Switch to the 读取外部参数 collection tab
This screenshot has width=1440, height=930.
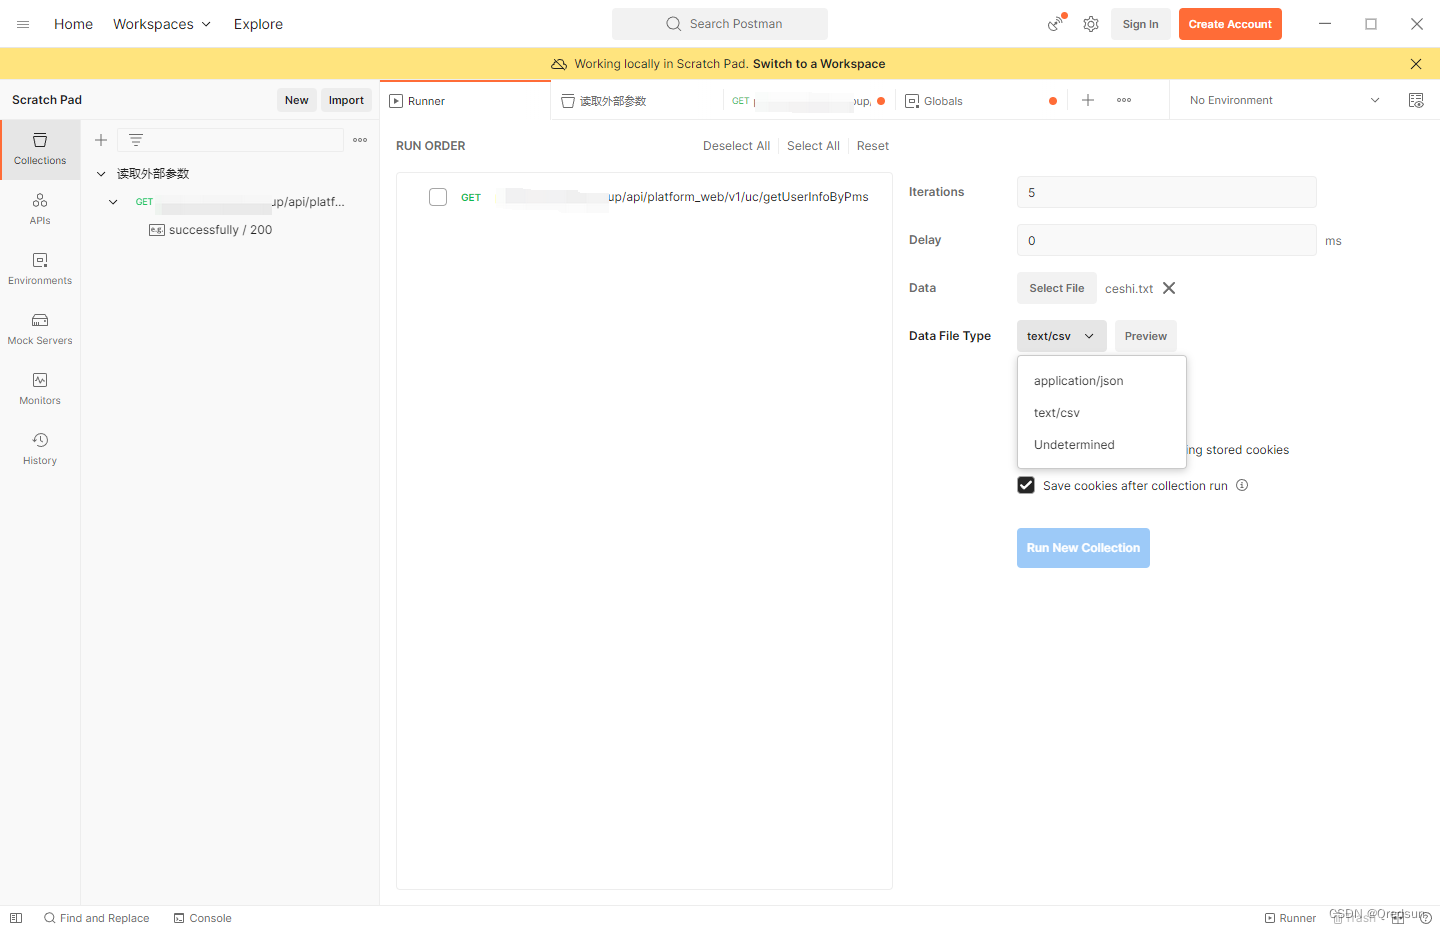tap(636, 101)
